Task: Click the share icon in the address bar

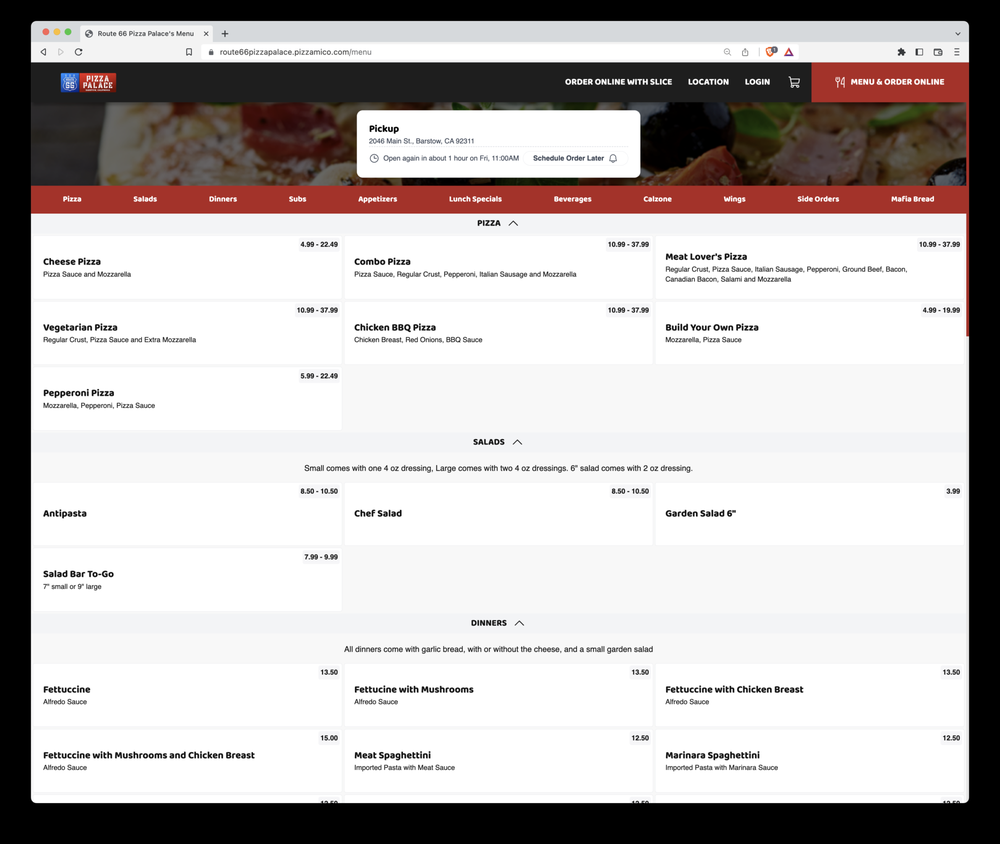Action: (x=745, y=52)
